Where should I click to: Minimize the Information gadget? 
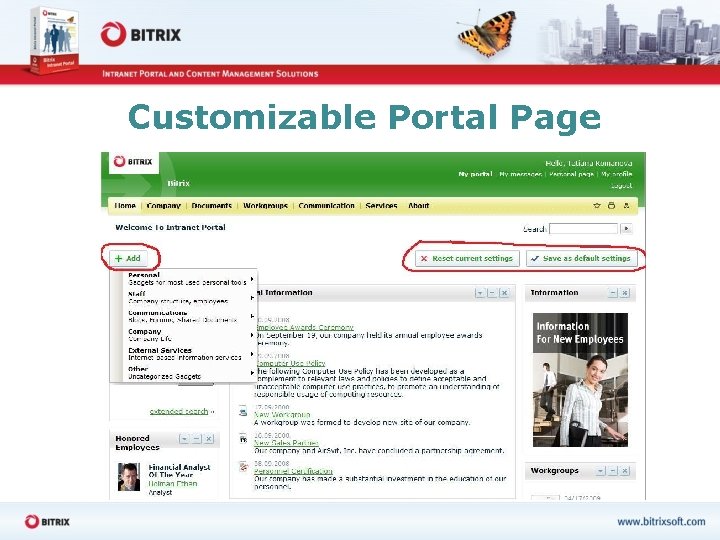(x=613, y=293)
